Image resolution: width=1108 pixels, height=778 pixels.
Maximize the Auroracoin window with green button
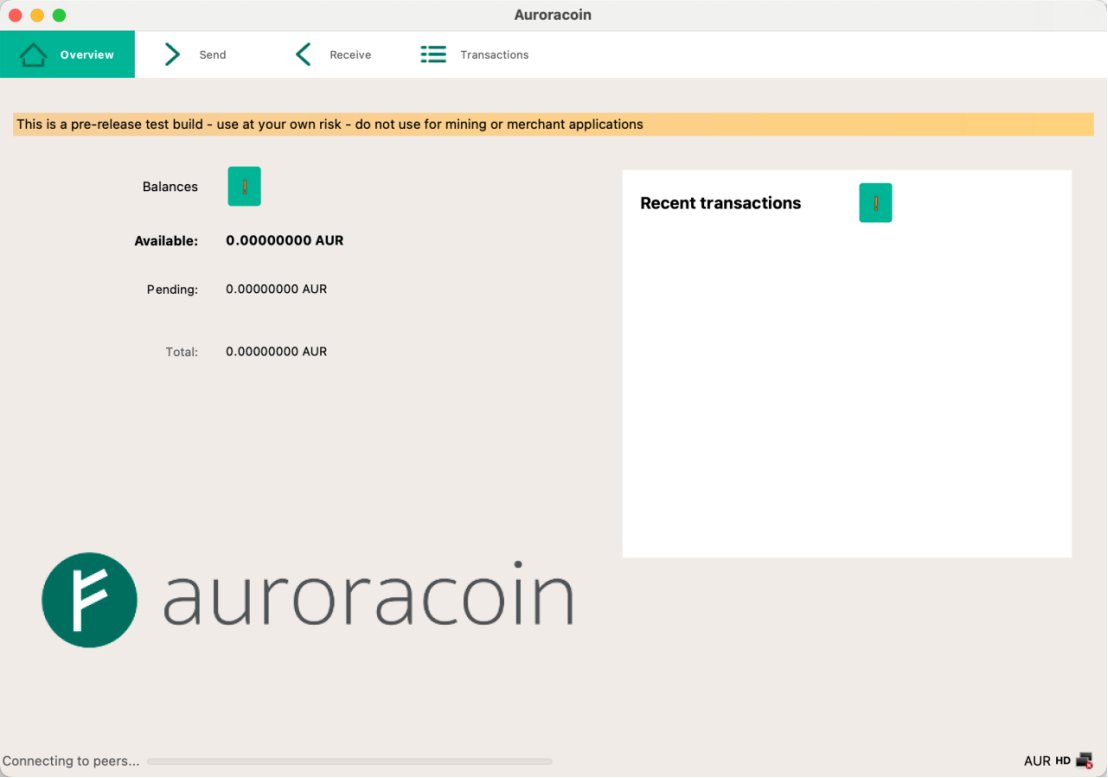coord(59,15)
